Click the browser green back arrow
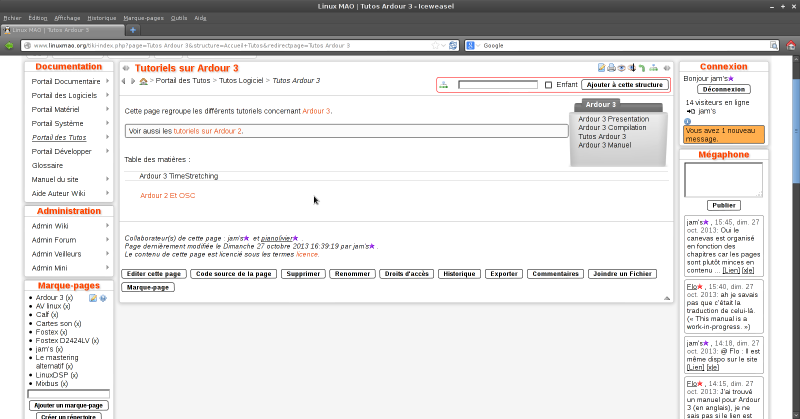The image size is (800, 419). click(9, 45)
